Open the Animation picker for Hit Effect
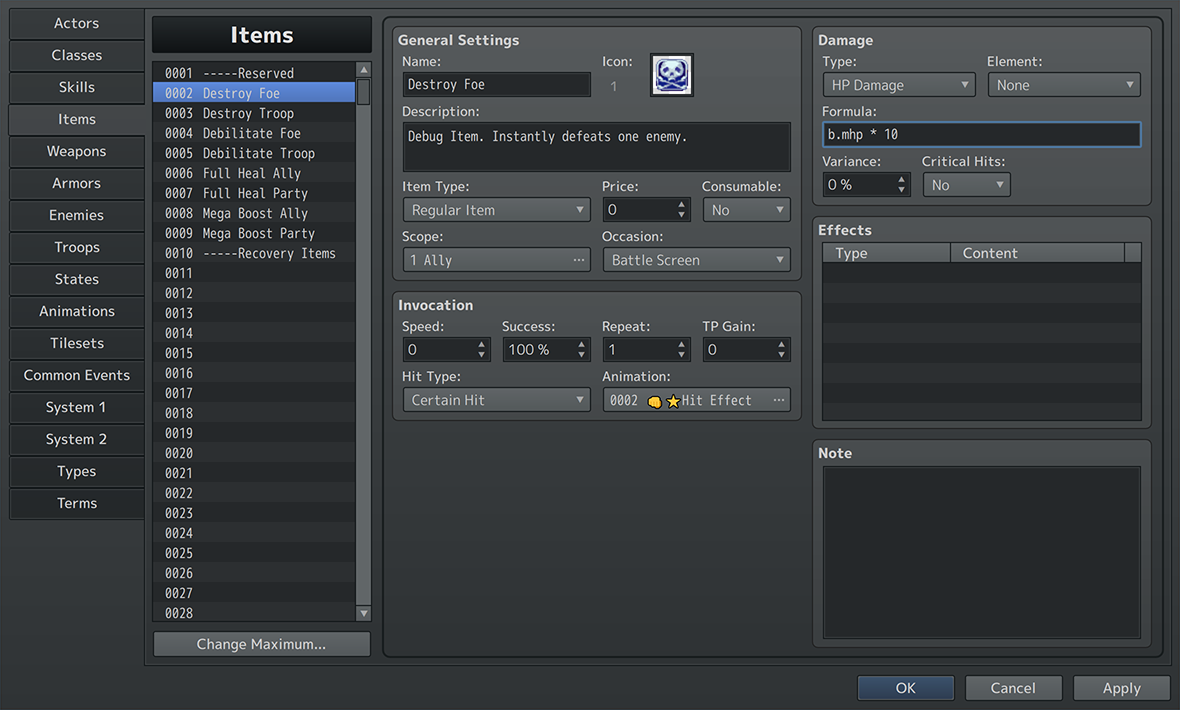 (778, 400)
